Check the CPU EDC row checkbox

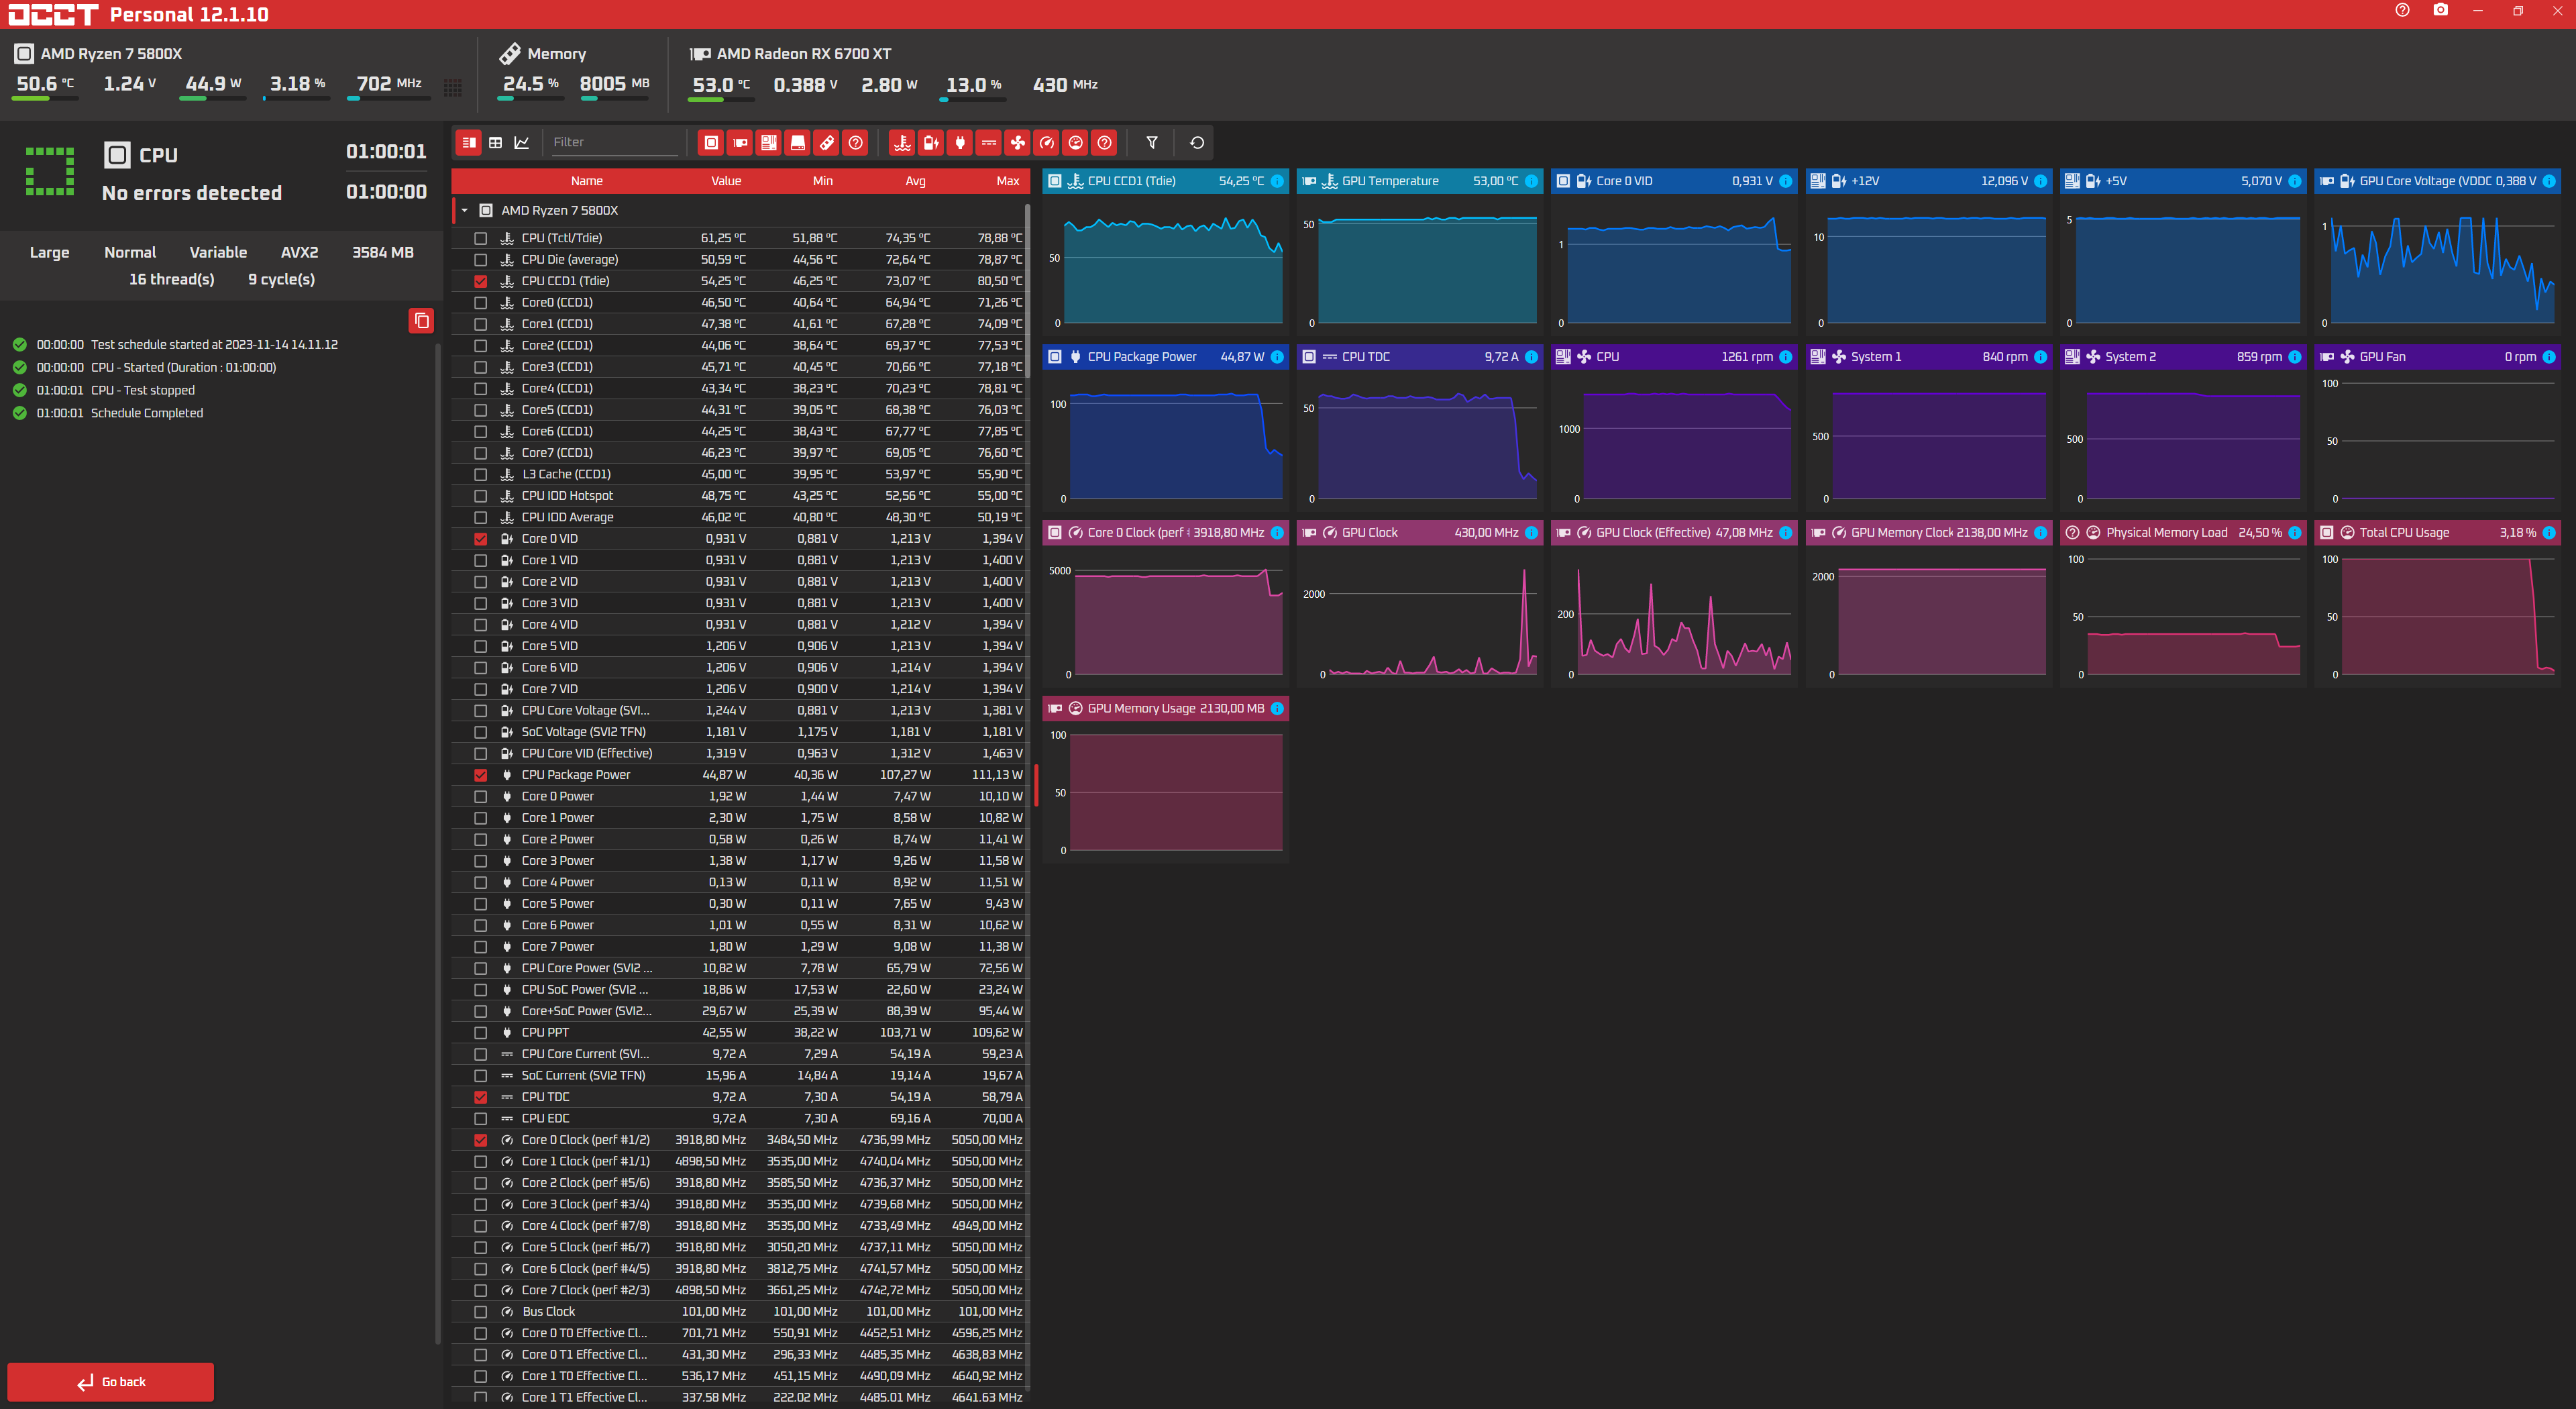point(481,1119)
